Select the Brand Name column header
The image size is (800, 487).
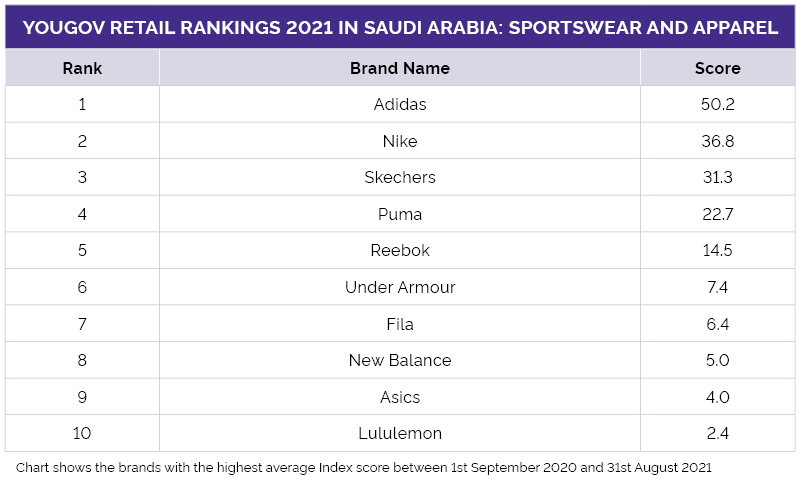[400, 68]
